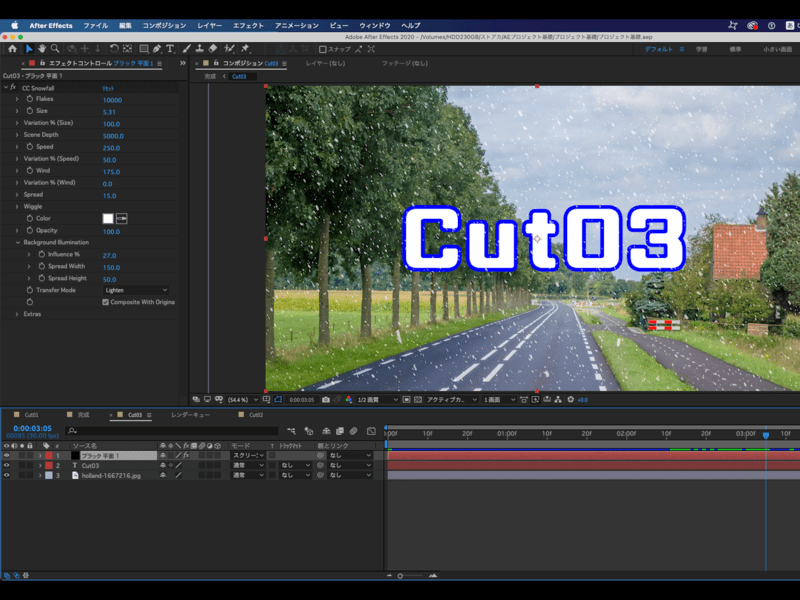Viewport: 800px width, 600px height.
Task: Click the snapshot camera icon
Action: (x=326, y=399)
